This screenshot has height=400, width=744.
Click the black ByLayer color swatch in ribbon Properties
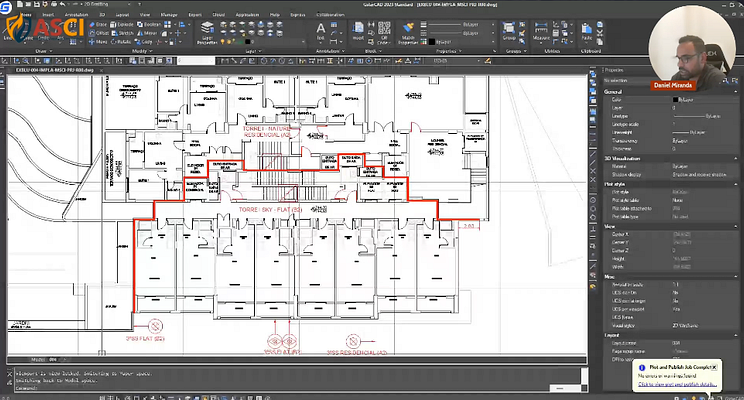pyautogui.click(x=432, y=42)
